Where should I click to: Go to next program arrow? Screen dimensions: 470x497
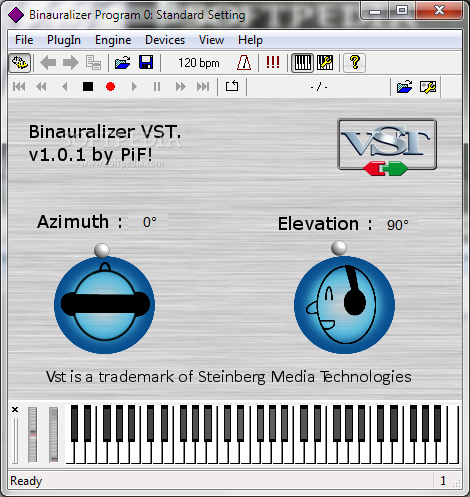point(70,63)
